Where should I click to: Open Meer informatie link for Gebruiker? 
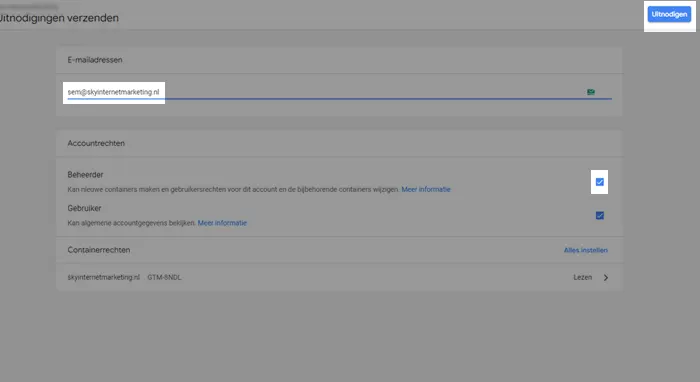[x=222, y=223]
